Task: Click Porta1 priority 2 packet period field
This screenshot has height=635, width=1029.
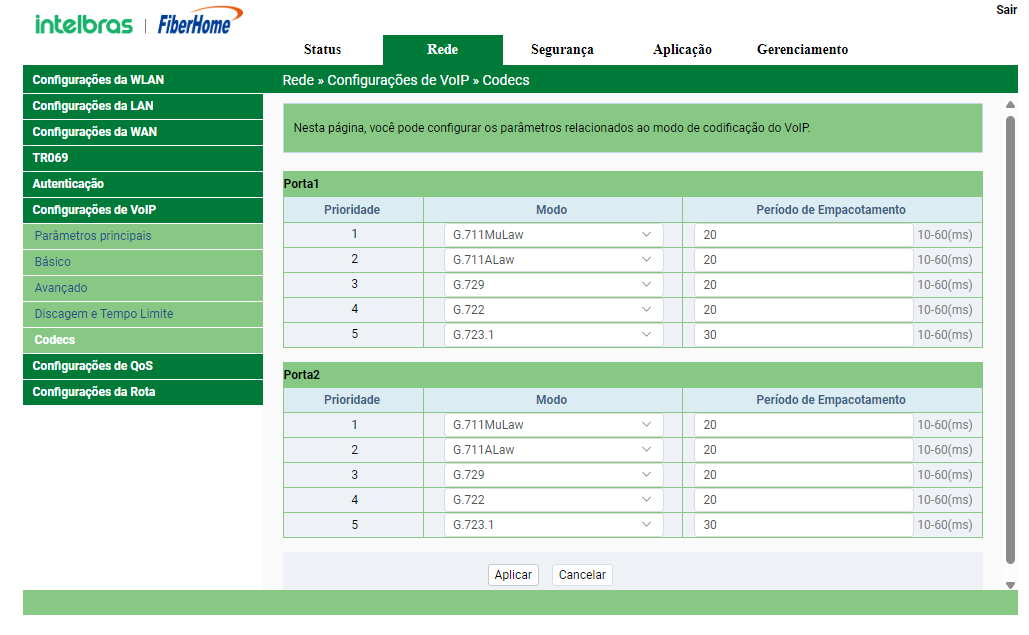Action: 803,260
